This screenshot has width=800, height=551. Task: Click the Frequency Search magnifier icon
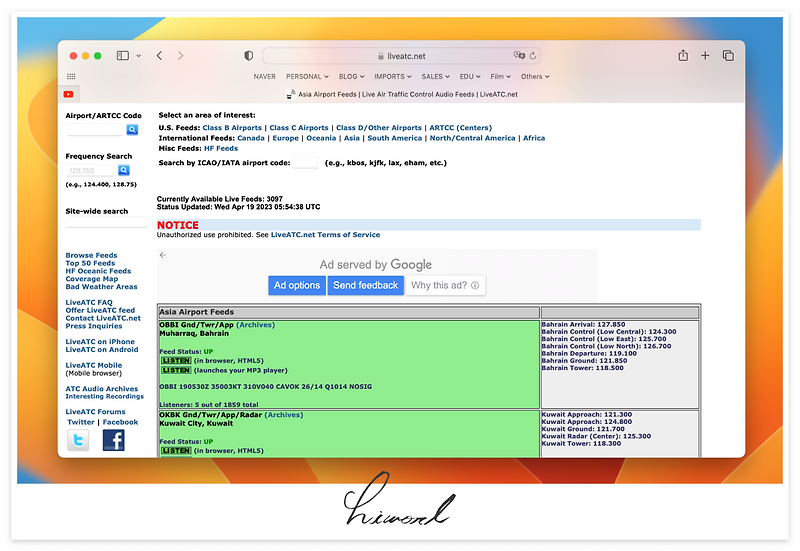pos(123,170)
